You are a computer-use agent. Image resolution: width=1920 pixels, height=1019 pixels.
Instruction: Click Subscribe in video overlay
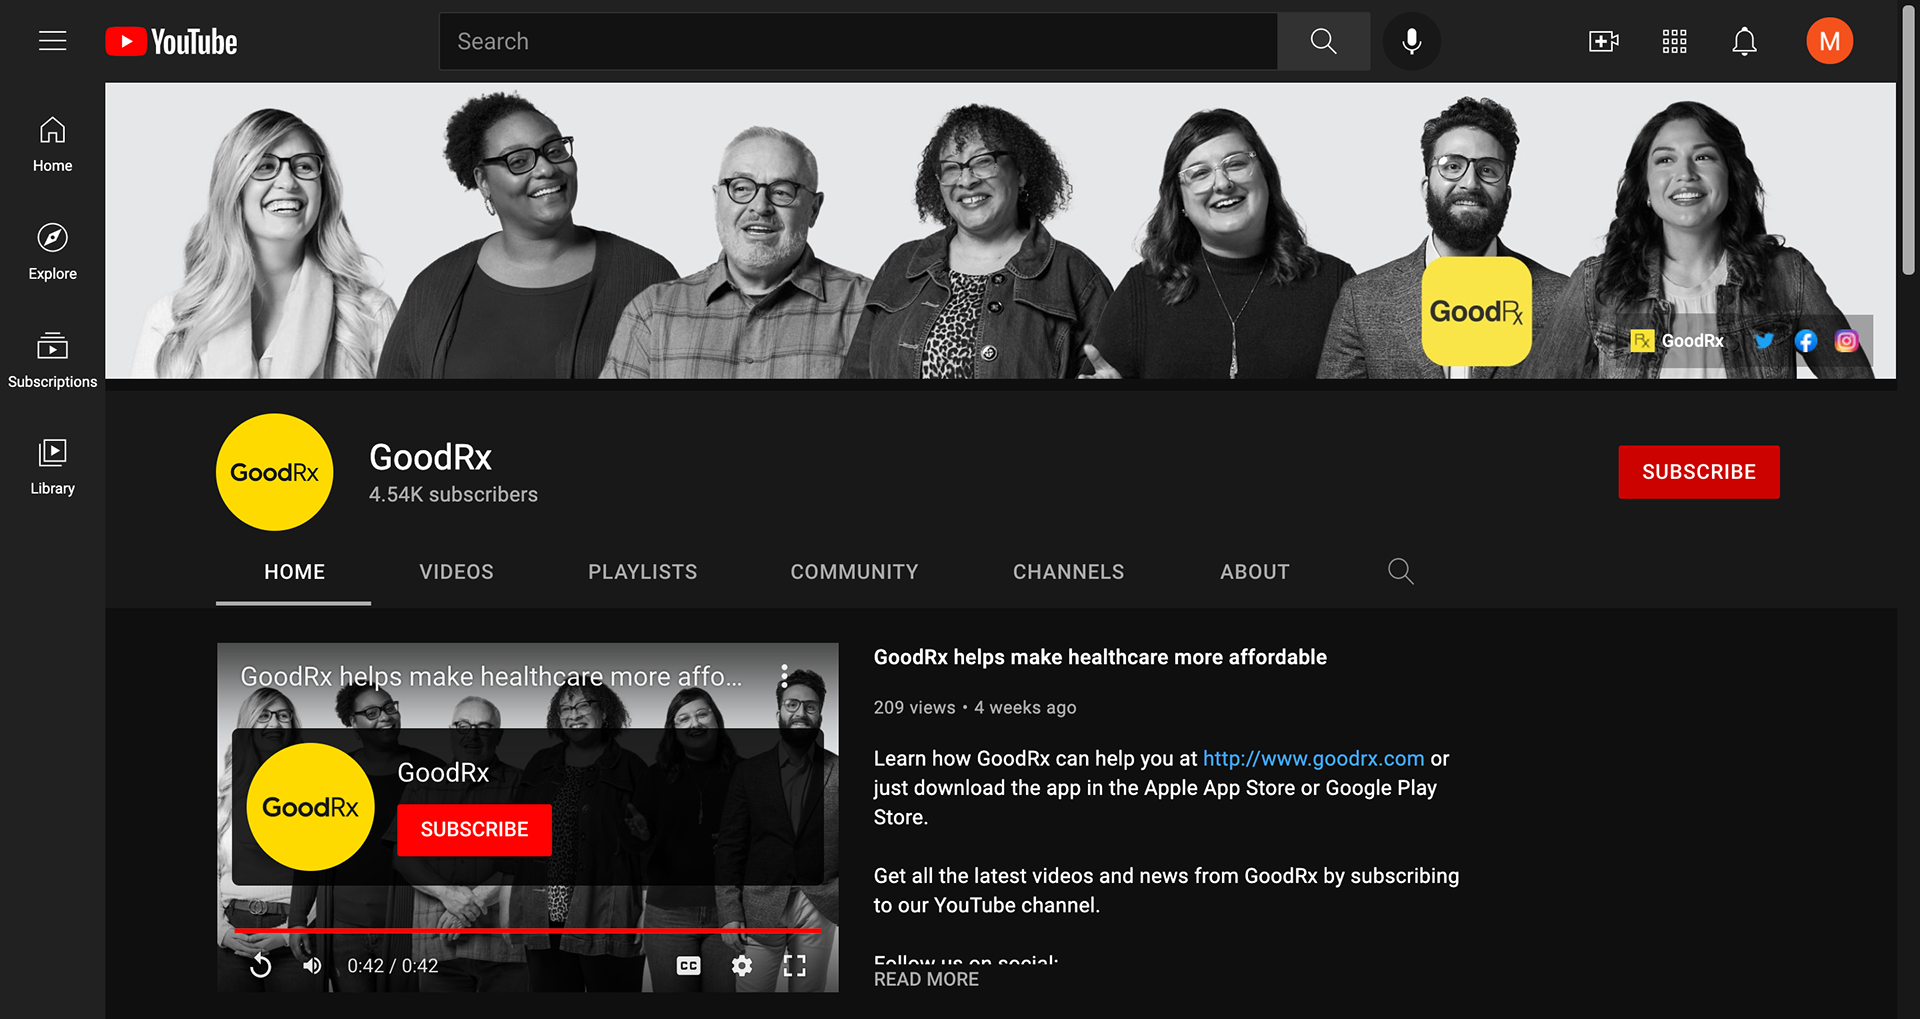click(x=474, y=829)
